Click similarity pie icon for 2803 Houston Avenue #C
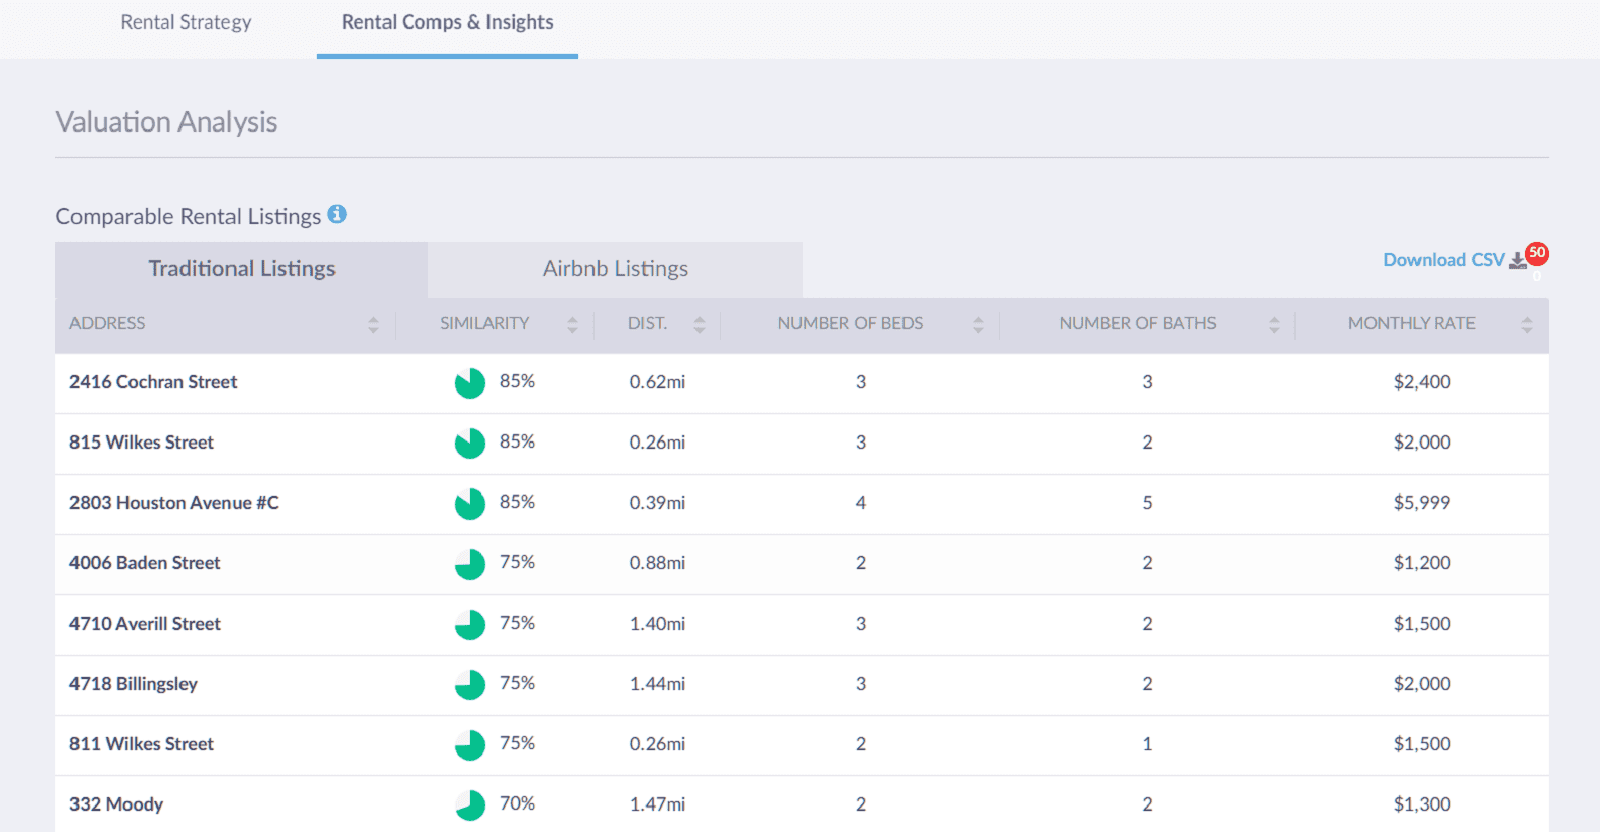1600x832 pixels. point(469,504)
